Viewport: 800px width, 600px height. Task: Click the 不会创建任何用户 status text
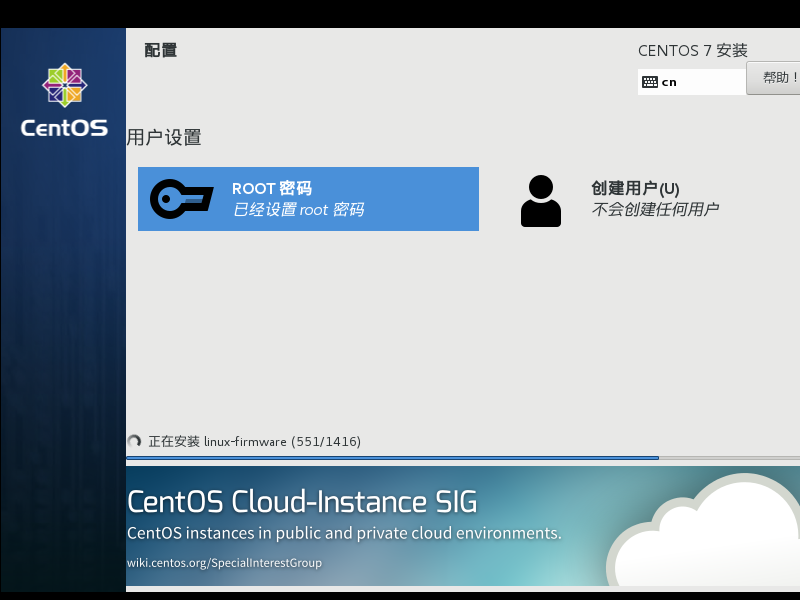pyautogui.click(x=655, y=210)
